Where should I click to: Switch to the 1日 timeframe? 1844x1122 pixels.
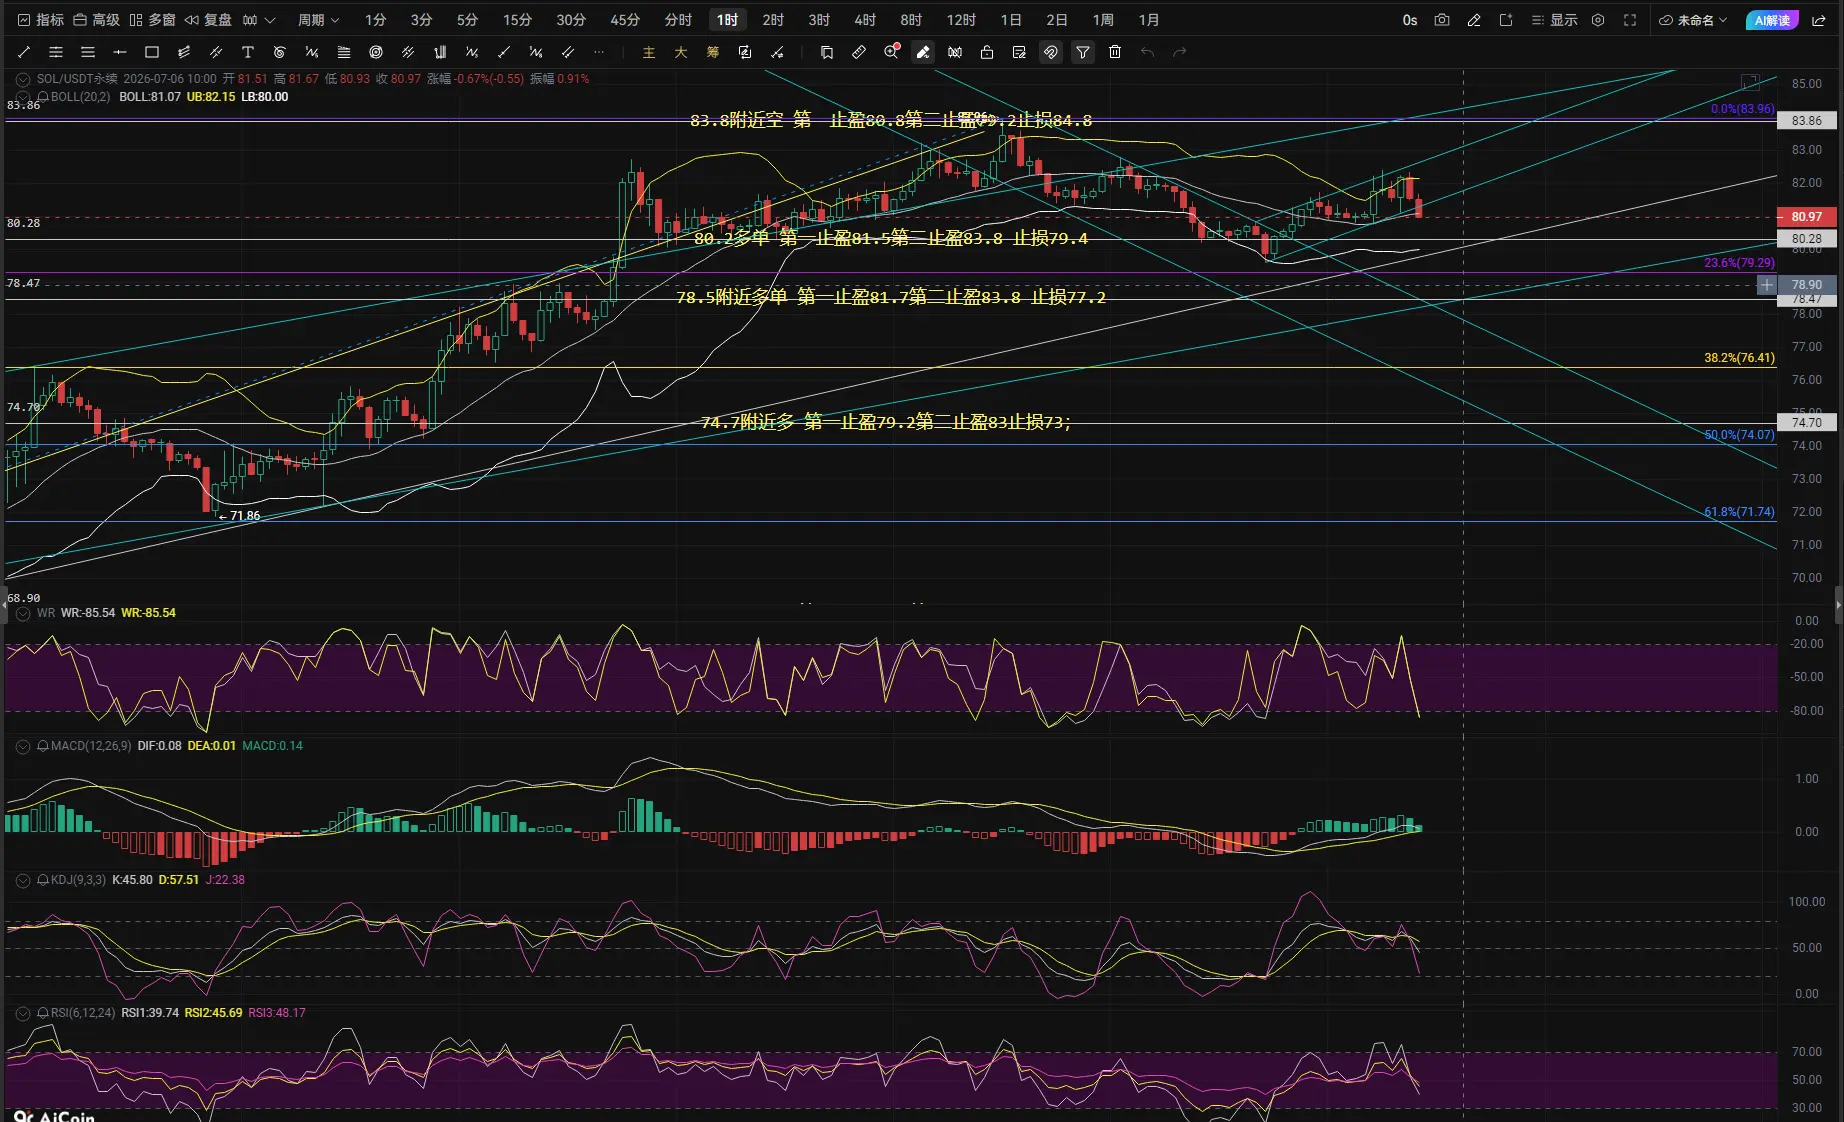click(1011, 20)
